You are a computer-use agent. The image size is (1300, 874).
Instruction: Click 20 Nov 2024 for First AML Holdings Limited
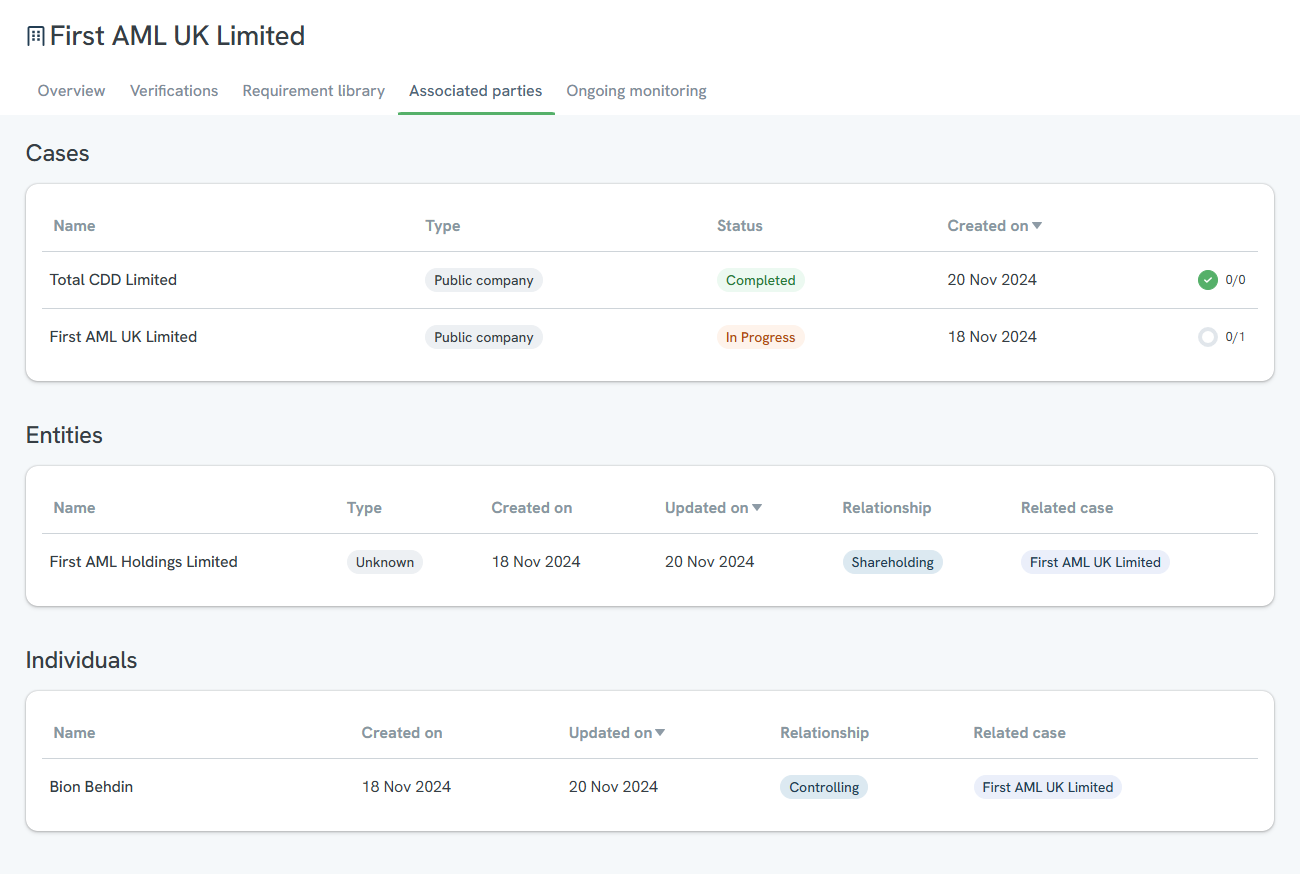pyautogui.click(x=710, y=562)
